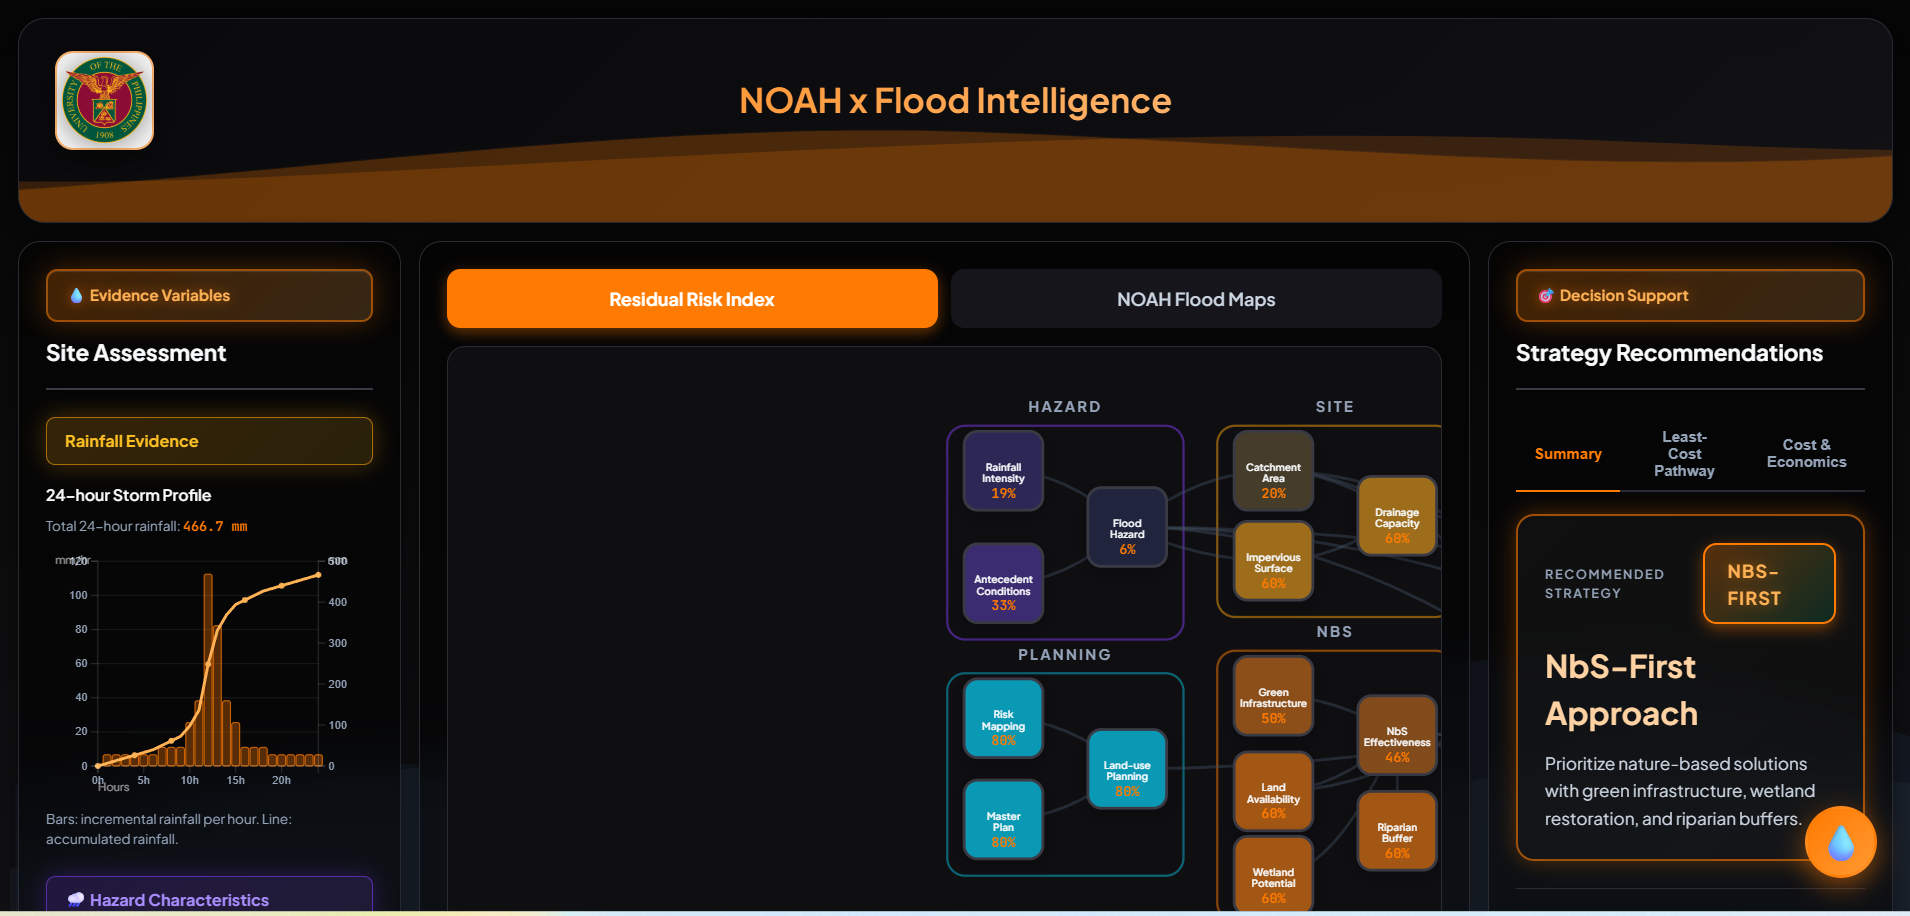Switch to the Residual Risk Index tab

[x=692, y=299]
